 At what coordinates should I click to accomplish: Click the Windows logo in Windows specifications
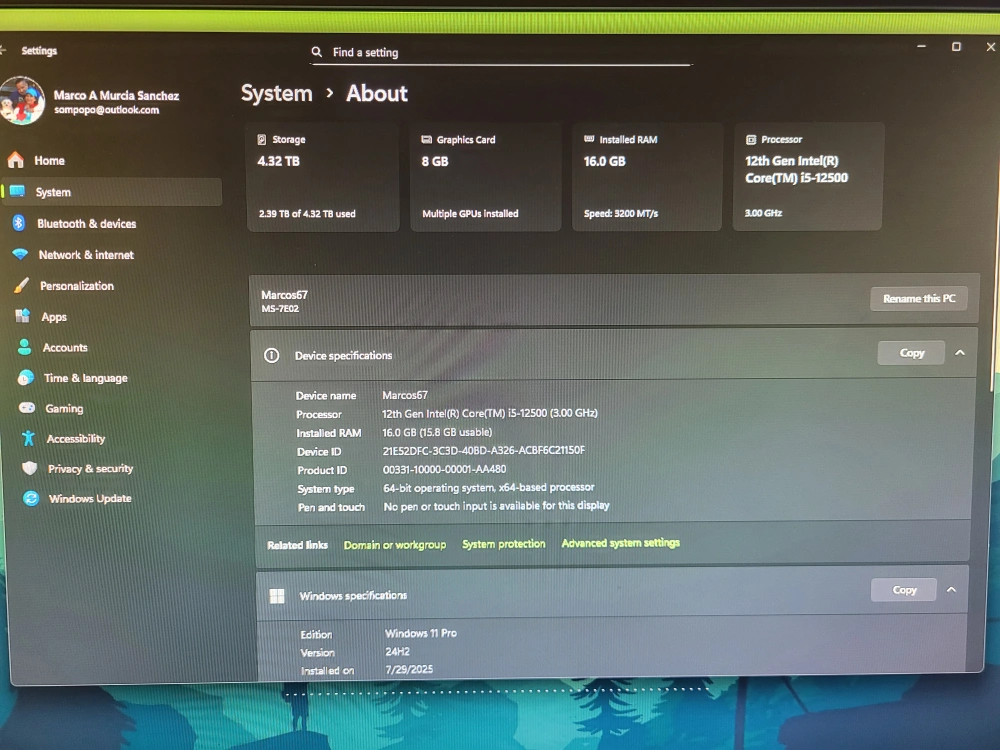(x=277, y=596)
